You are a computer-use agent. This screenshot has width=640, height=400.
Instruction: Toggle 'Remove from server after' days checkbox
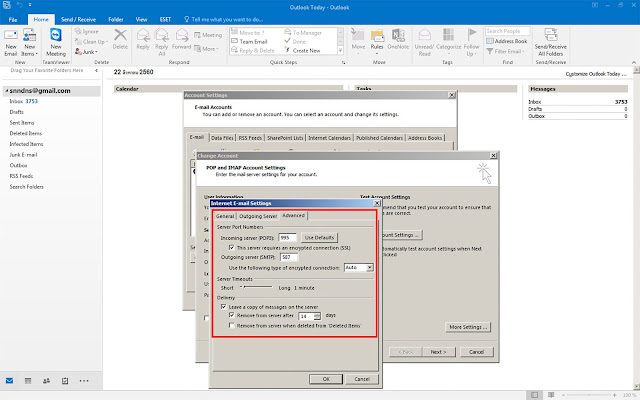click(x=231, y=316)
